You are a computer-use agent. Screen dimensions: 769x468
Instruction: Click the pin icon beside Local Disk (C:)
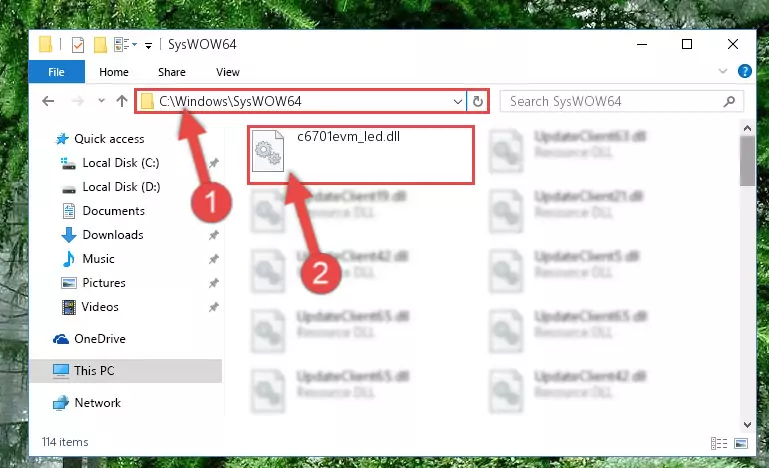214,163
